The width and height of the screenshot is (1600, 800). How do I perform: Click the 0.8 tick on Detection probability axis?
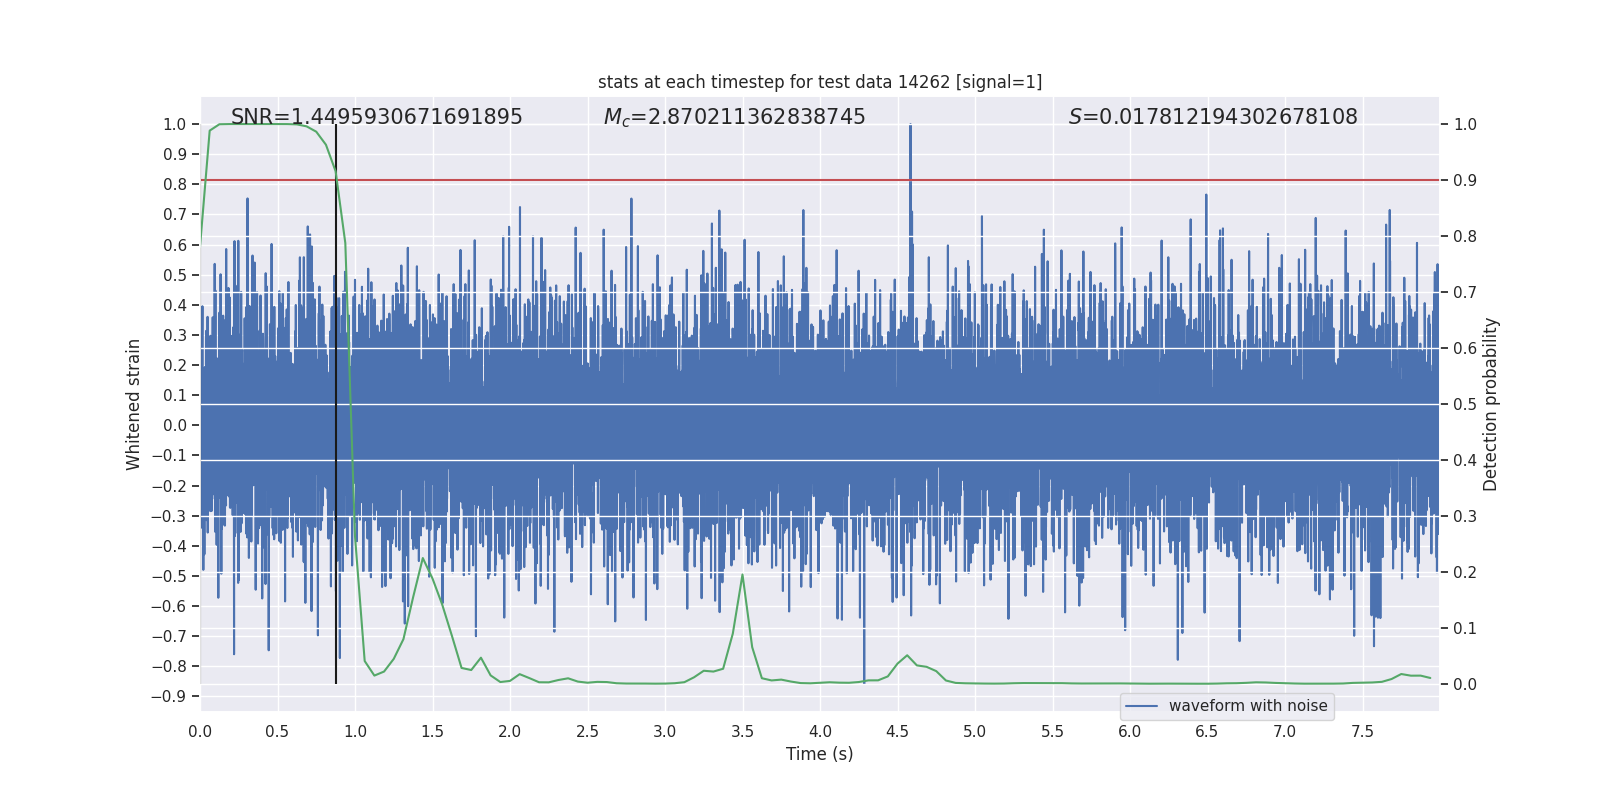pos(1465,237)
